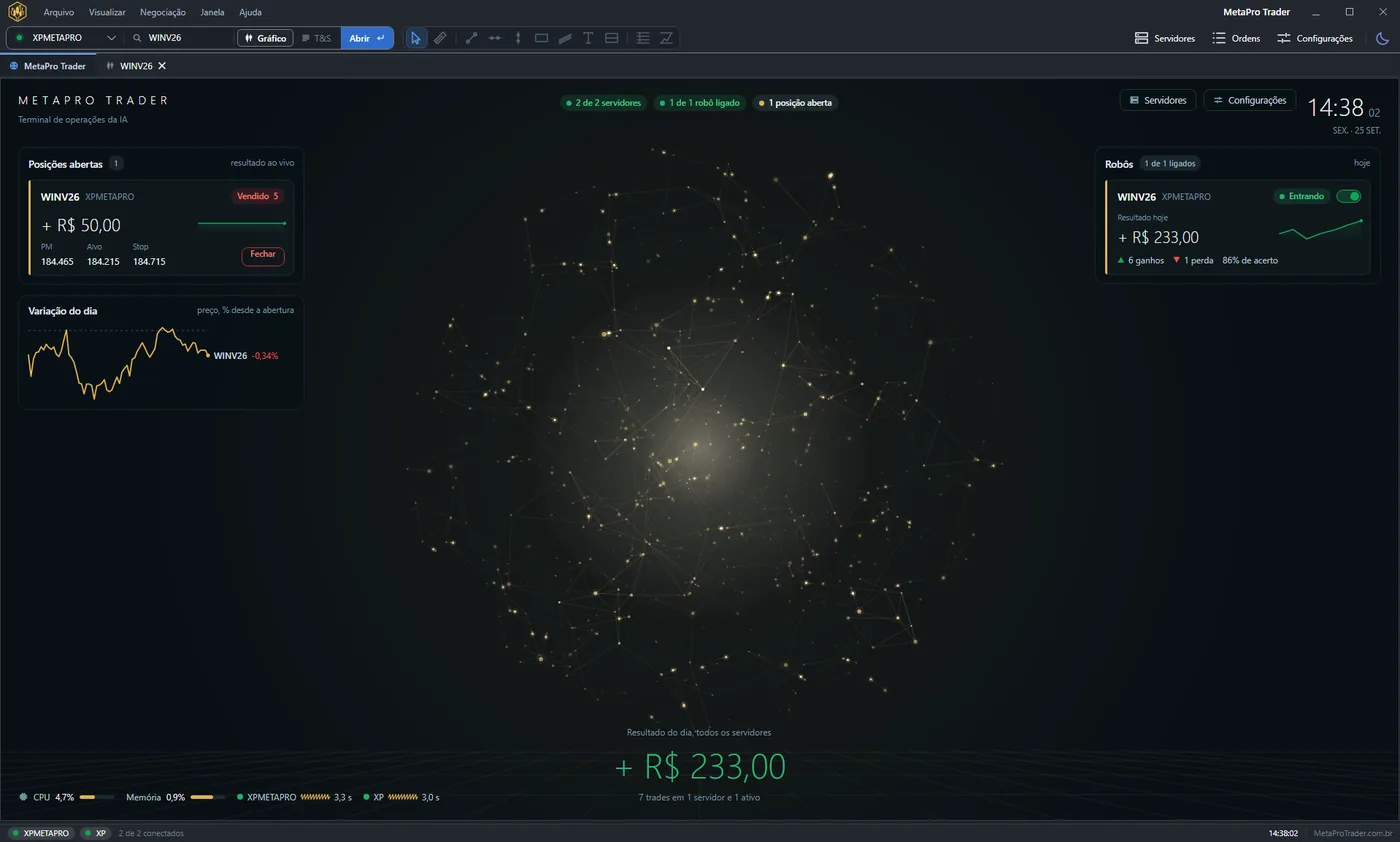This screenshot has height=842, width=1400.
Task: Open the XPMETAPRO server dropdown
Action: (x=66, y=38)
